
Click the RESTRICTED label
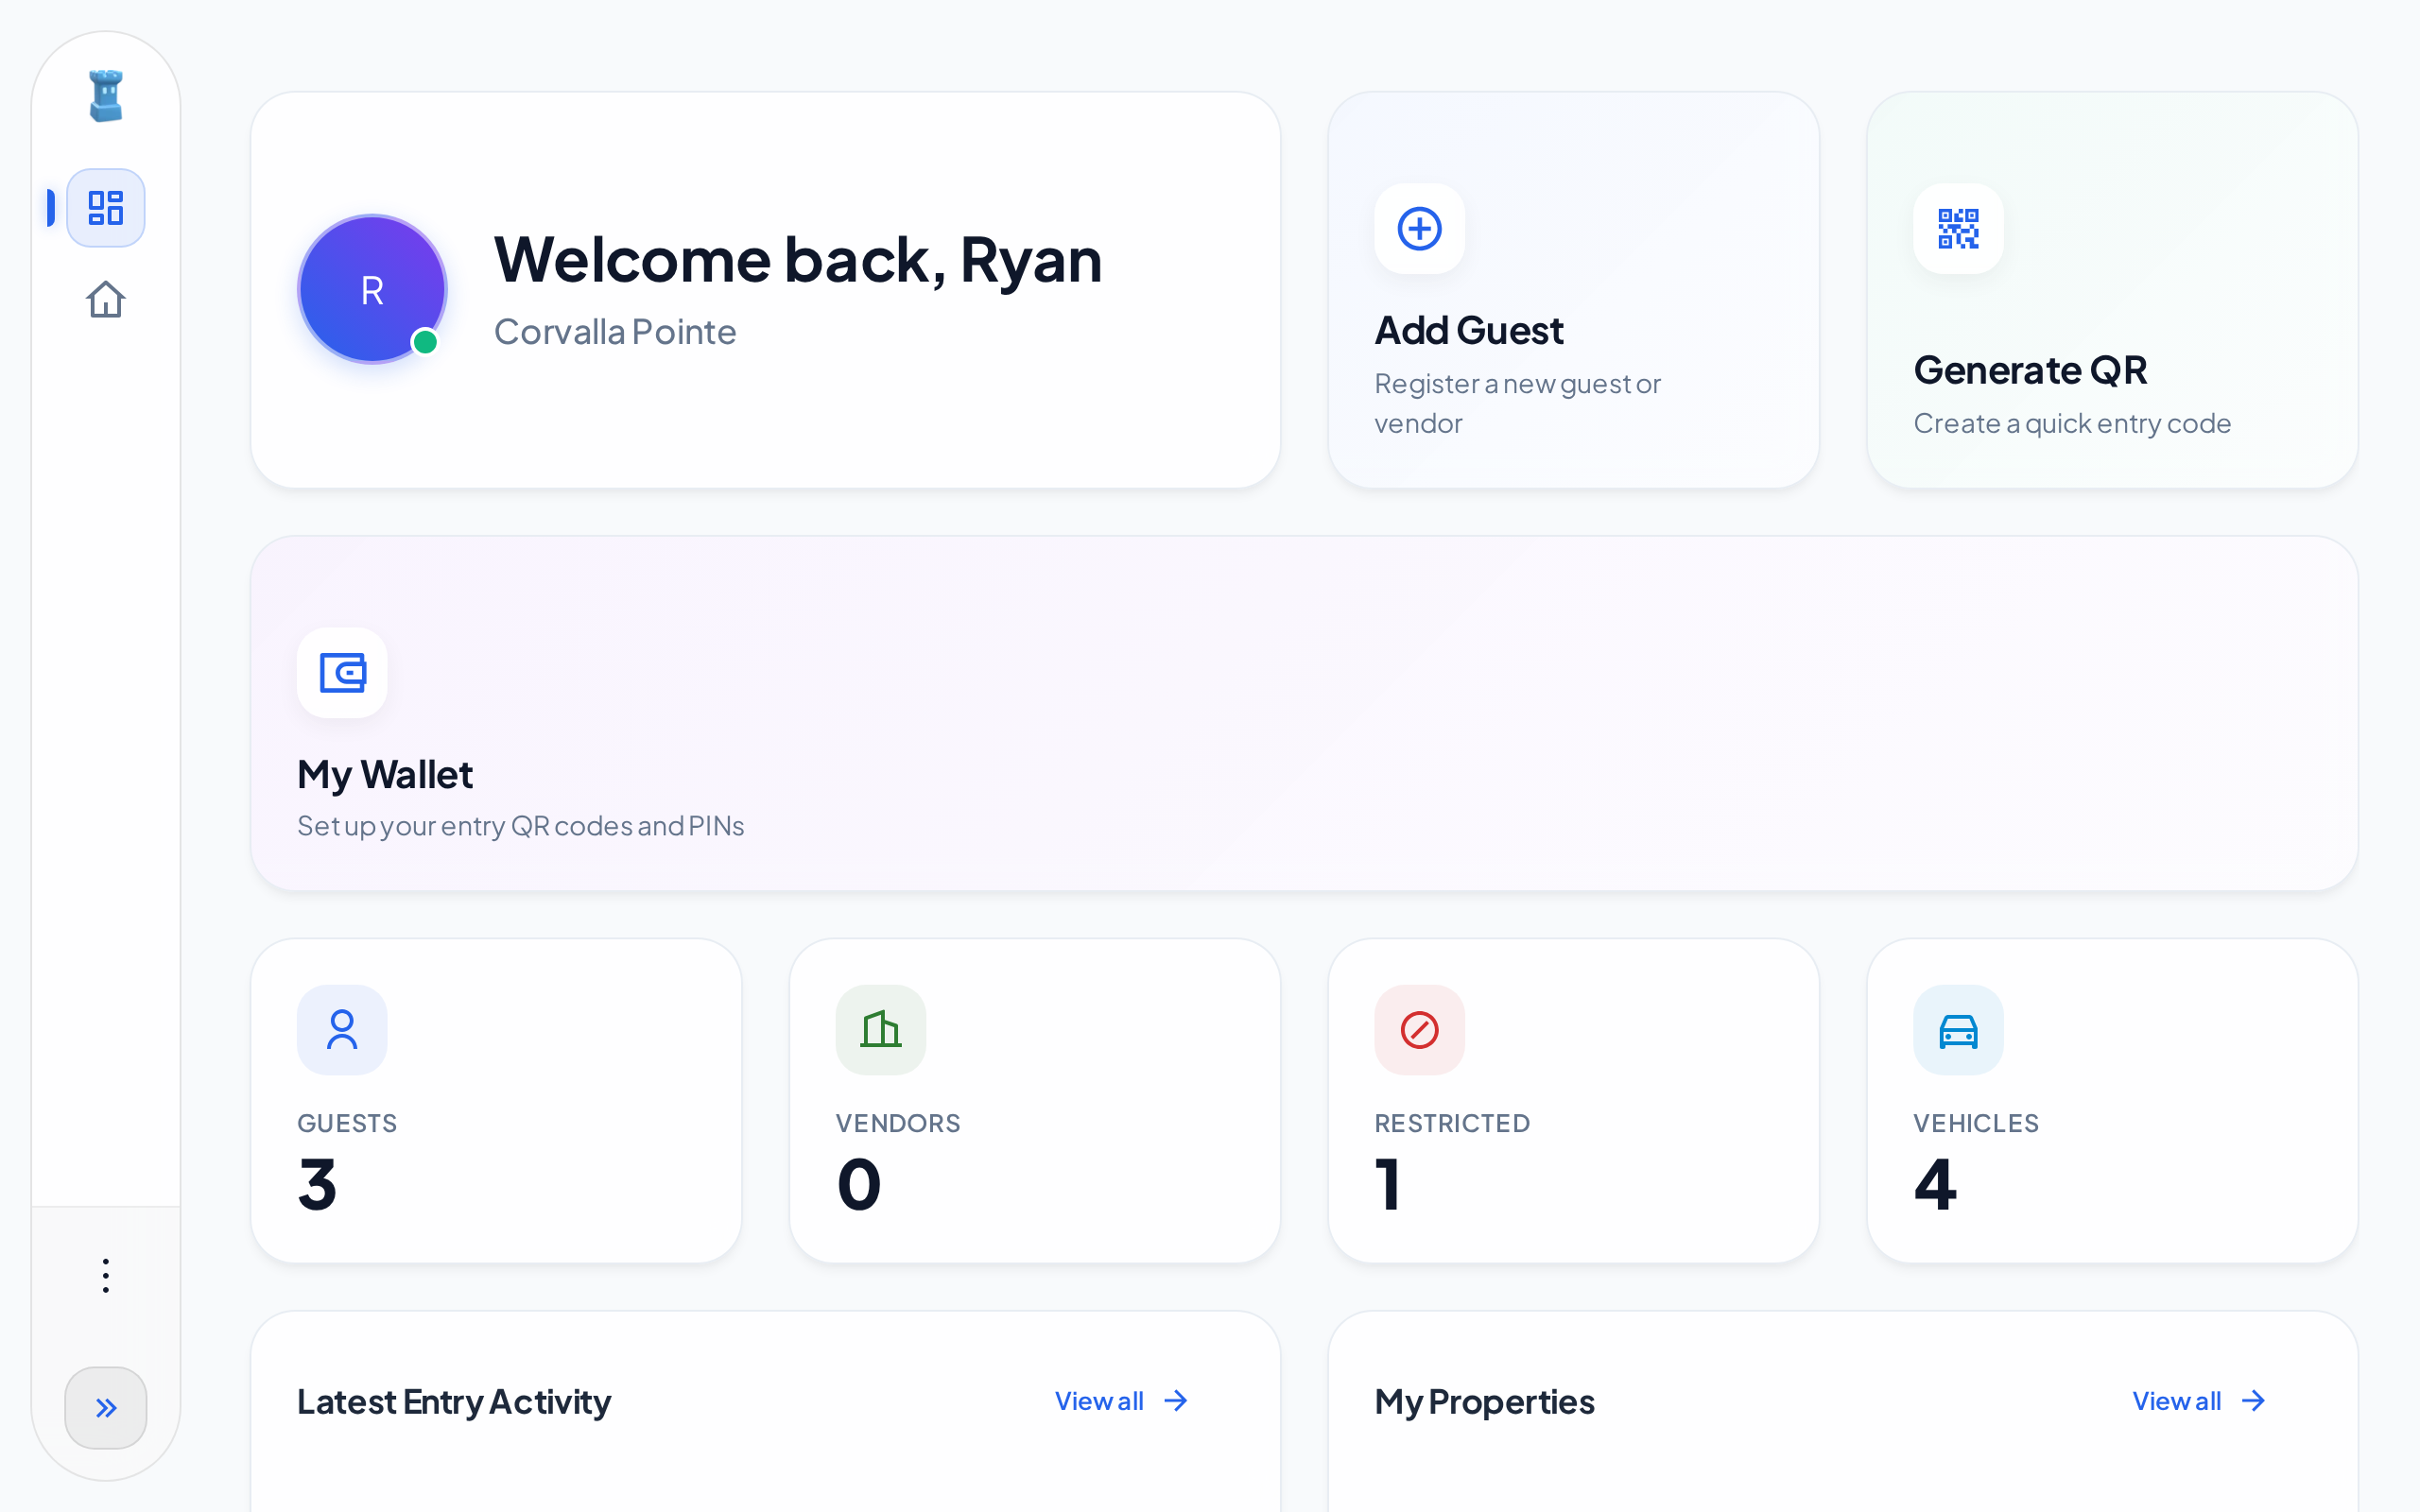pos(1452,1123)
